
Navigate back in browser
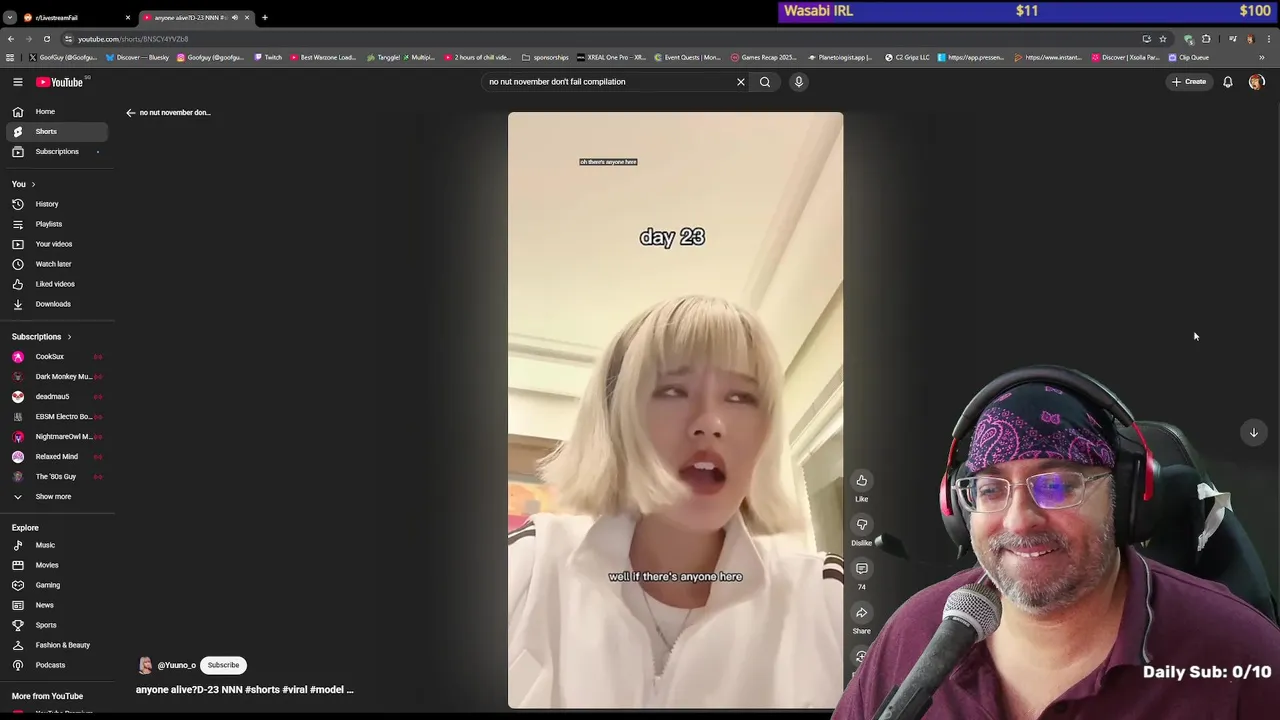(11, 39)
